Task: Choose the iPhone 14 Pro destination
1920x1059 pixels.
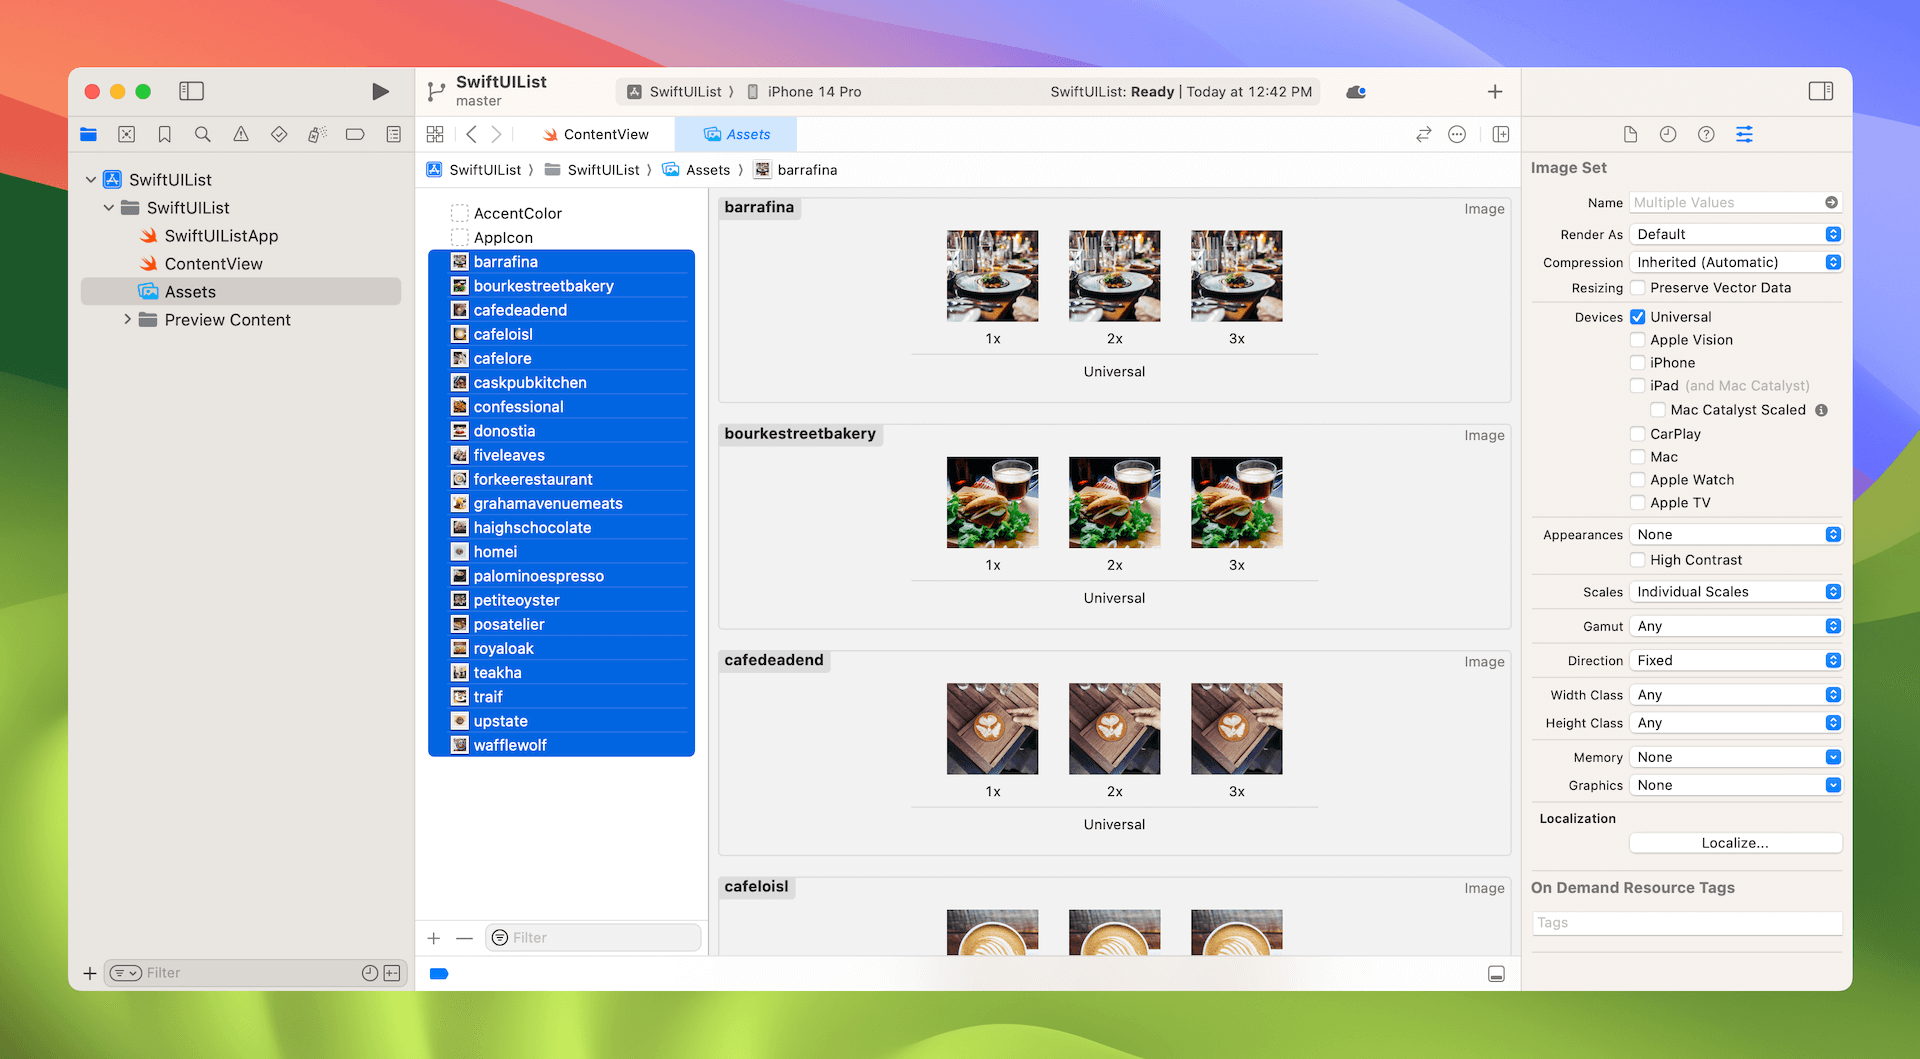Action: pos(804,92)
